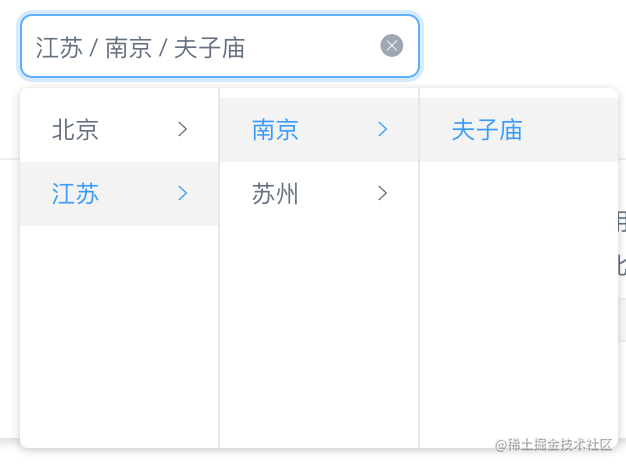Click the blue chevron beside 江苏
The height and width of the screenshot is (466, 626).
pos(182,193)
